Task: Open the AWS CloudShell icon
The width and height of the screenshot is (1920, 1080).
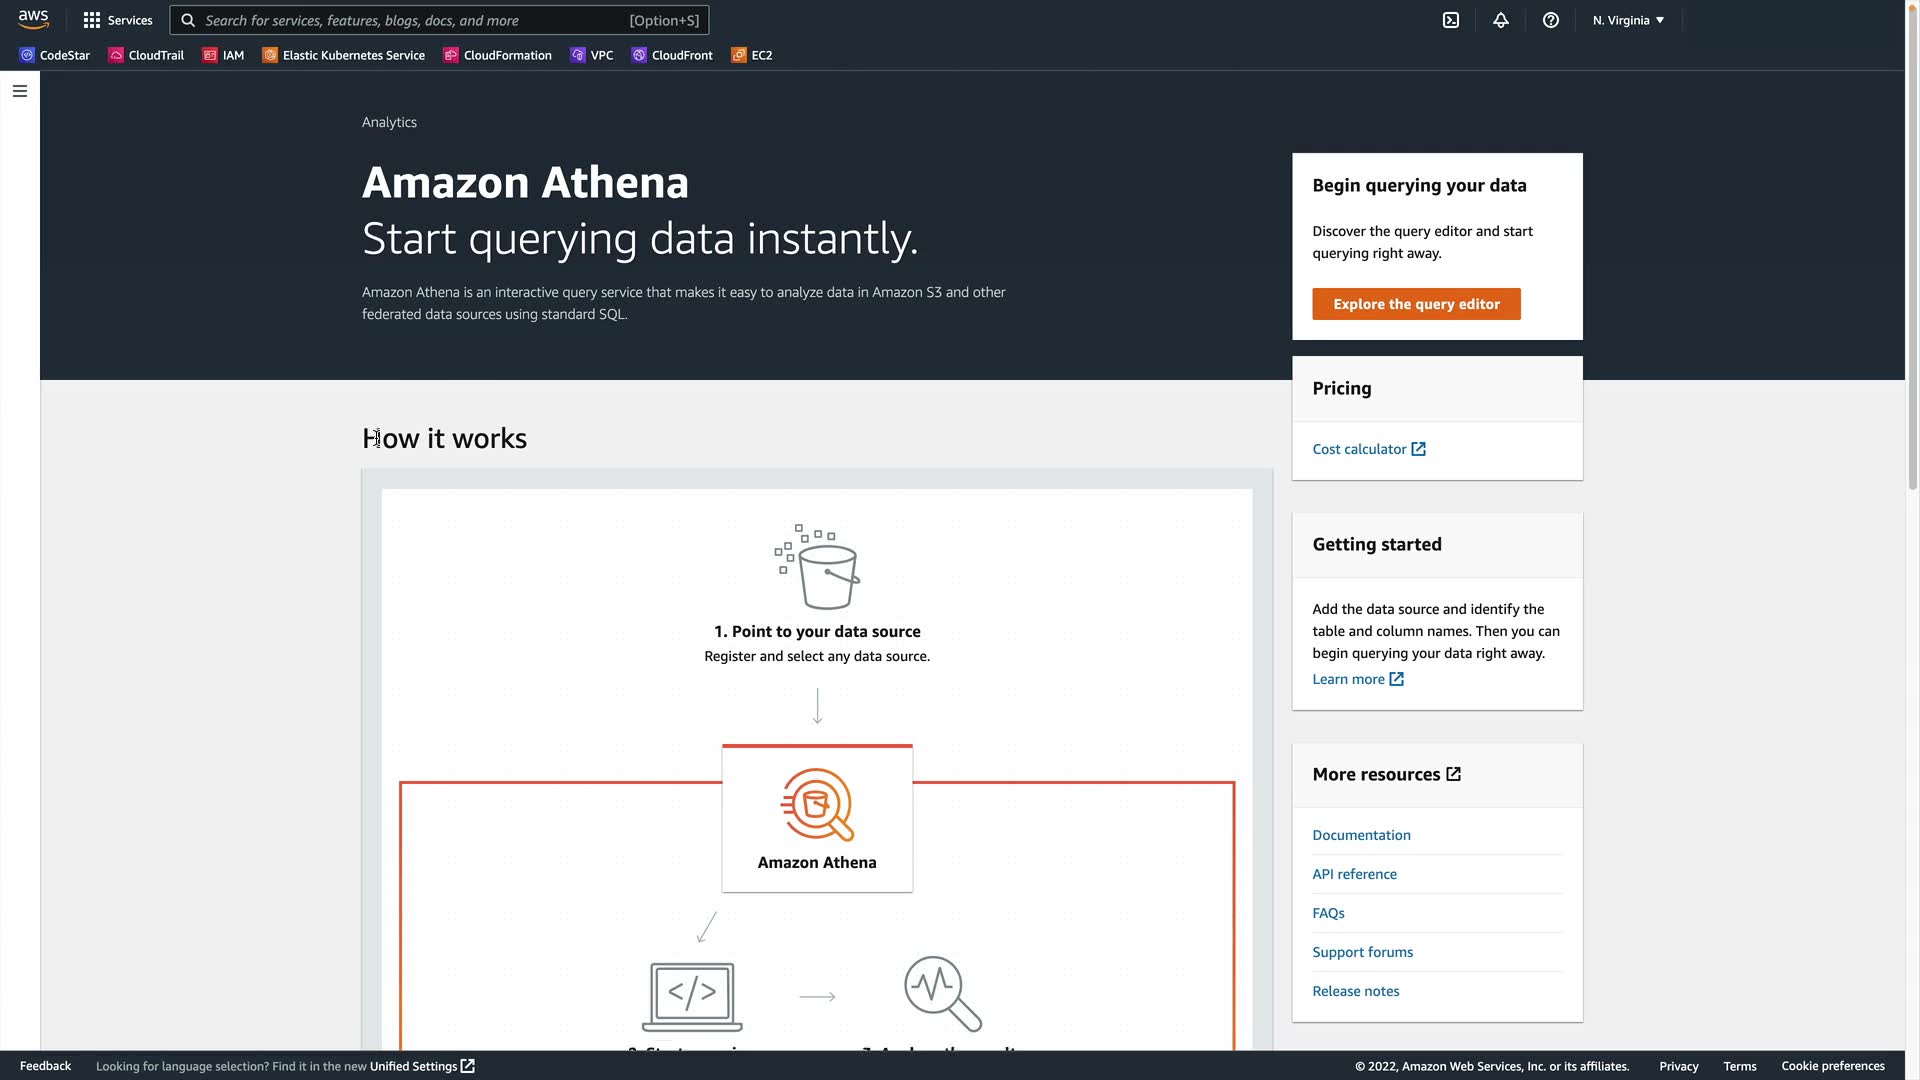Action: (x=1451, y=20)
